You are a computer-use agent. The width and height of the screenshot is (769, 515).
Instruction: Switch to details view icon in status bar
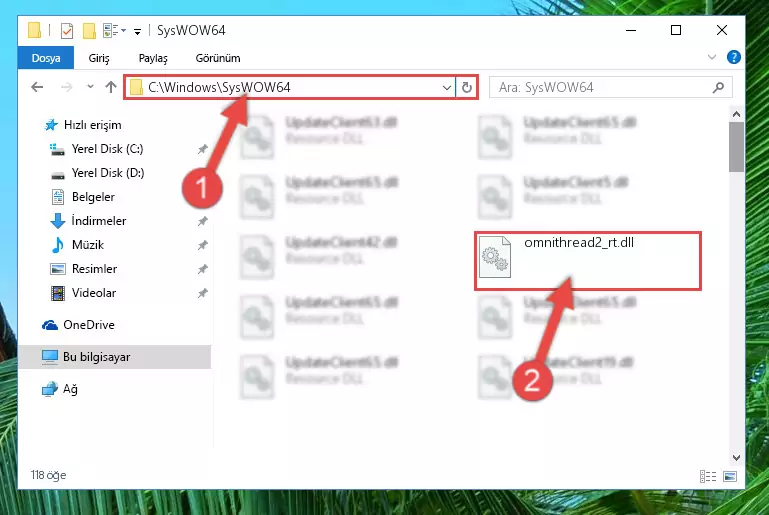coord(708,476)
